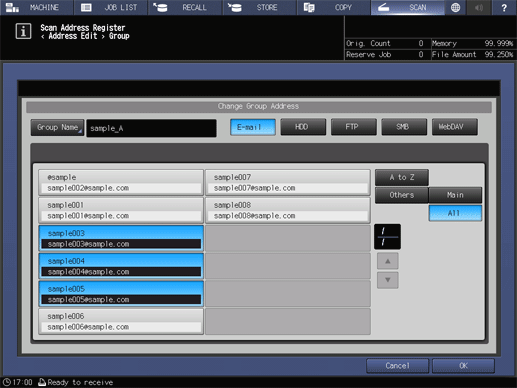
Task: Select the WebDAV address type
Action: [x=454, y=127]
